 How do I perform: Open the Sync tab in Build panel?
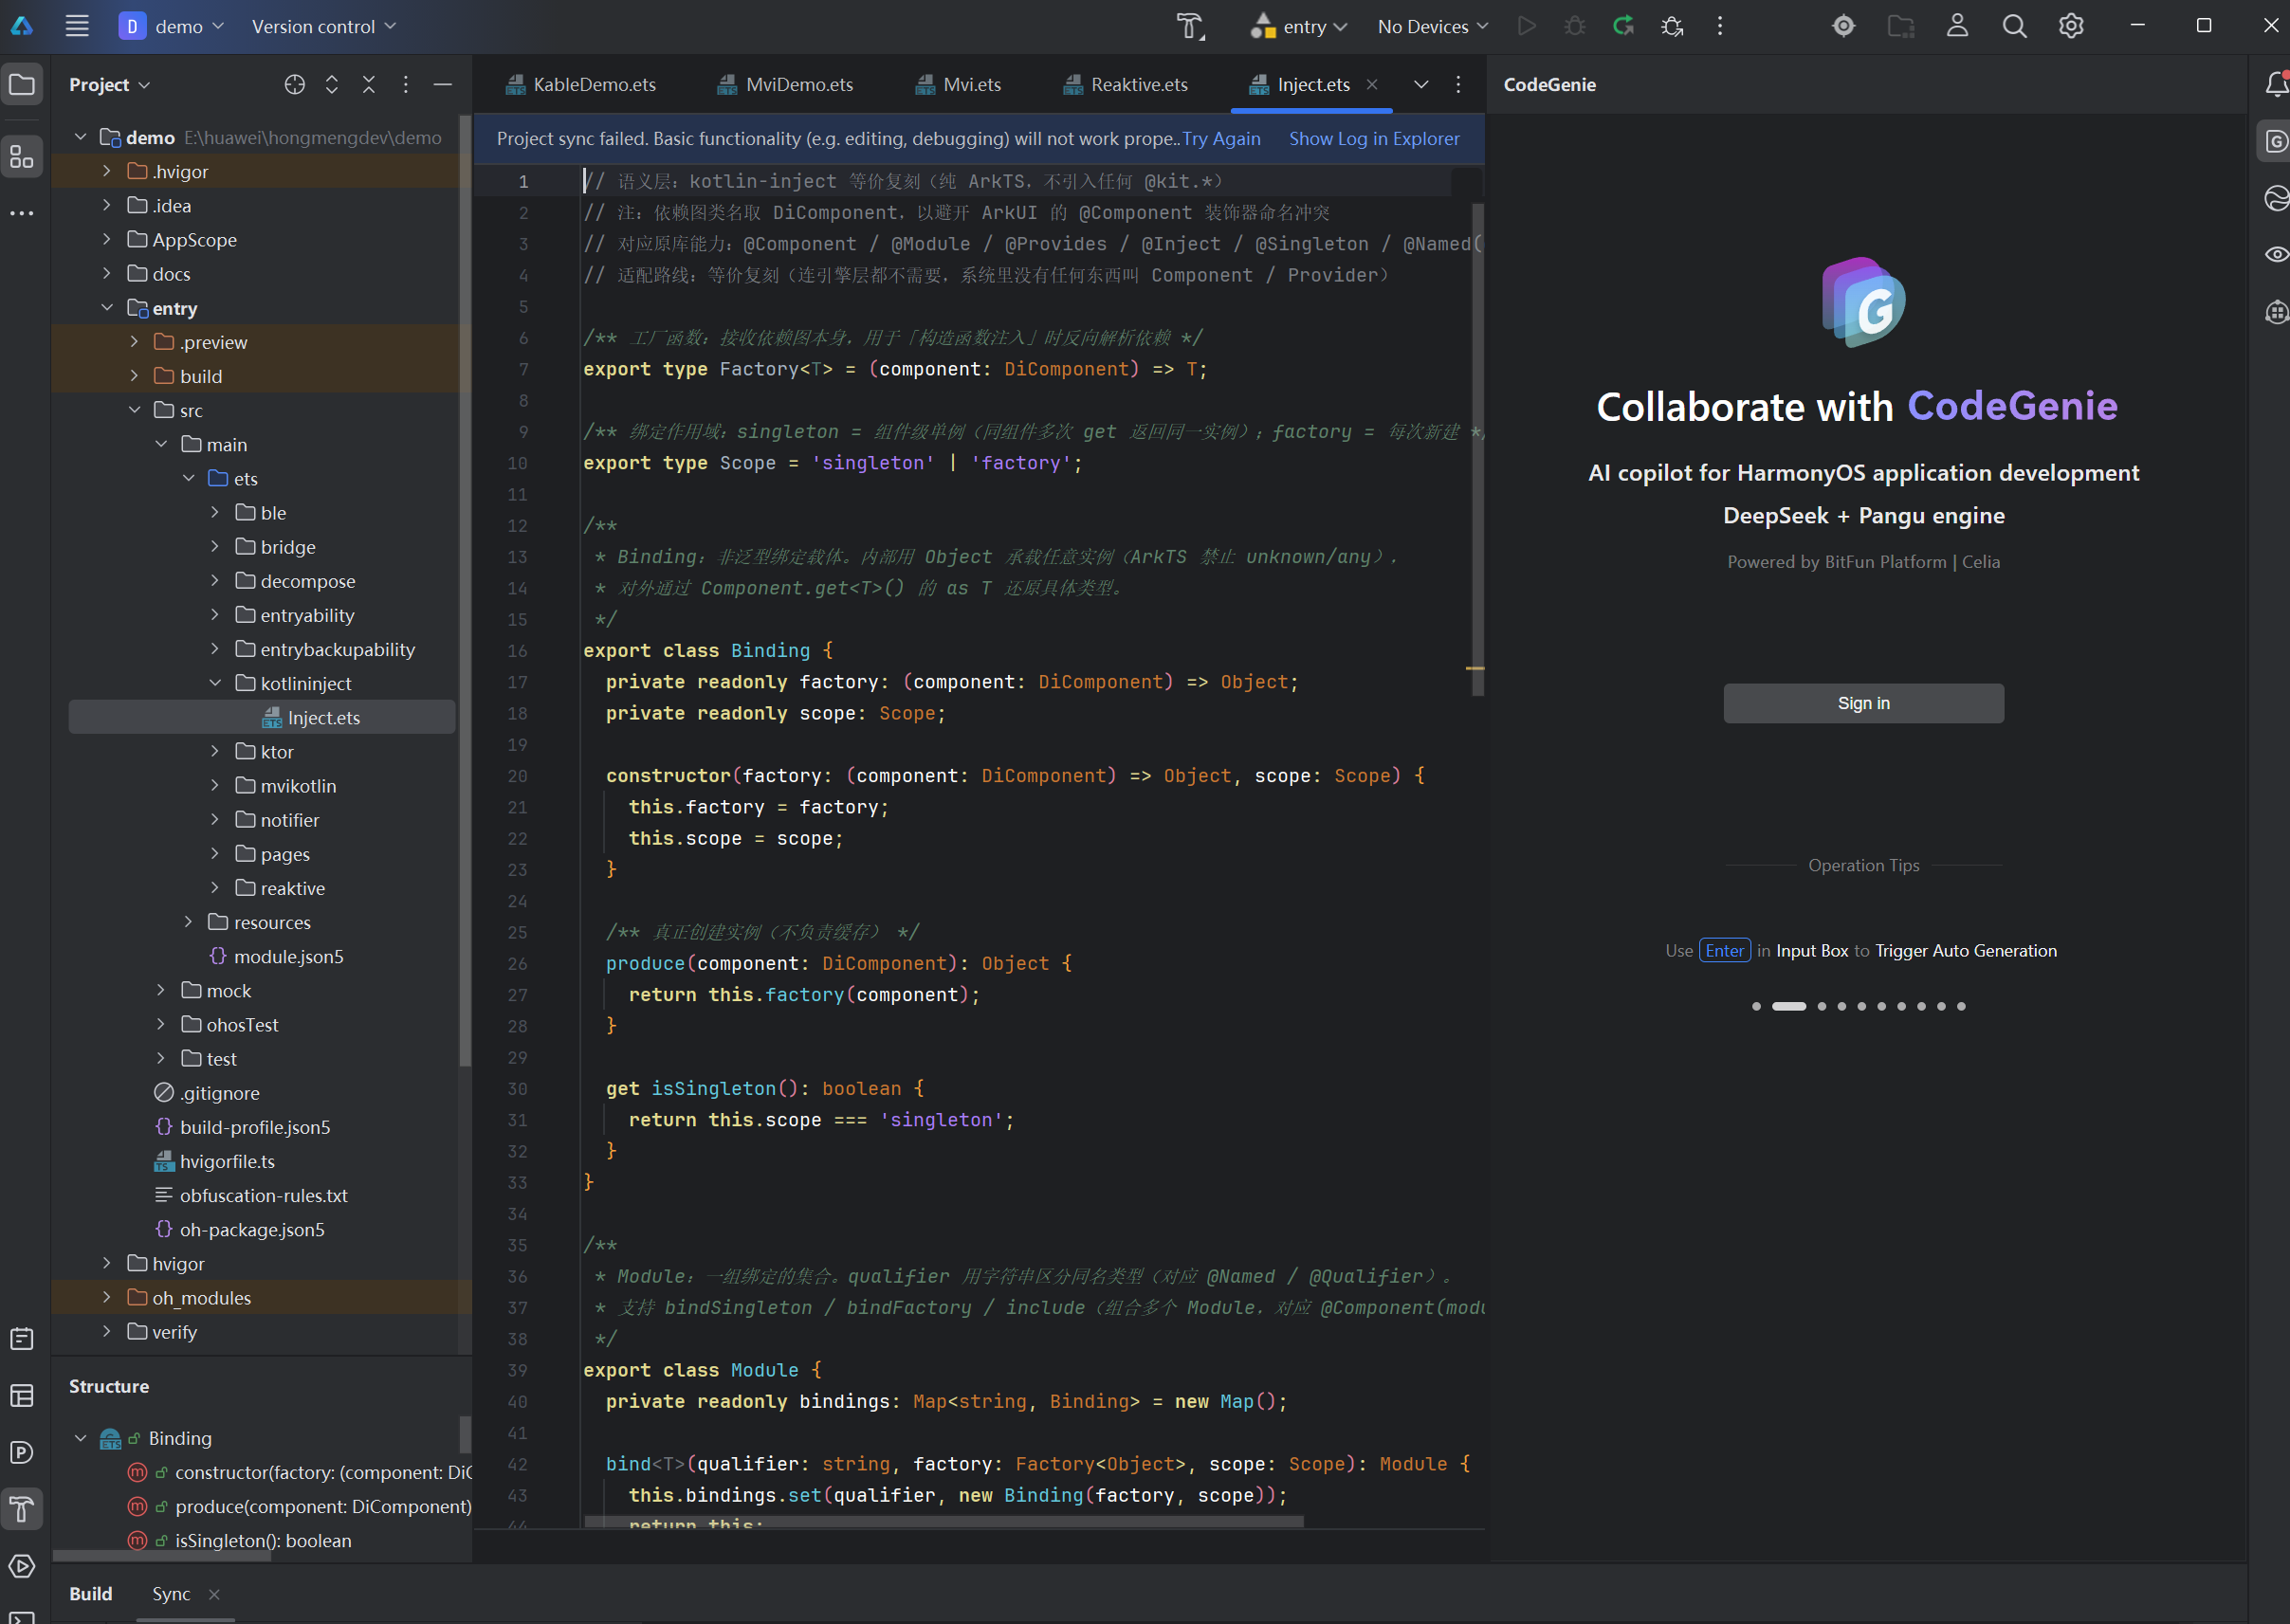171,1594
